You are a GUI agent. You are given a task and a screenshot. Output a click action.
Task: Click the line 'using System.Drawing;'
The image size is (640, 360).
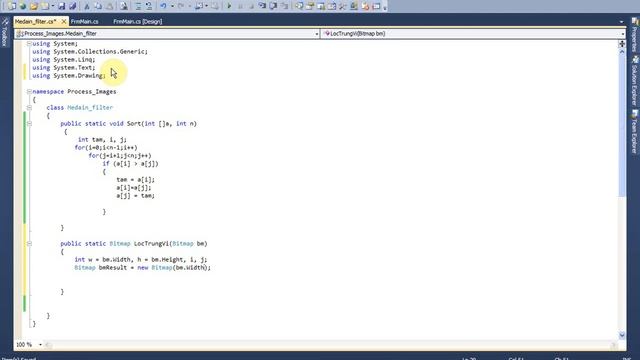pyautogui.click(x=69, y=76)
